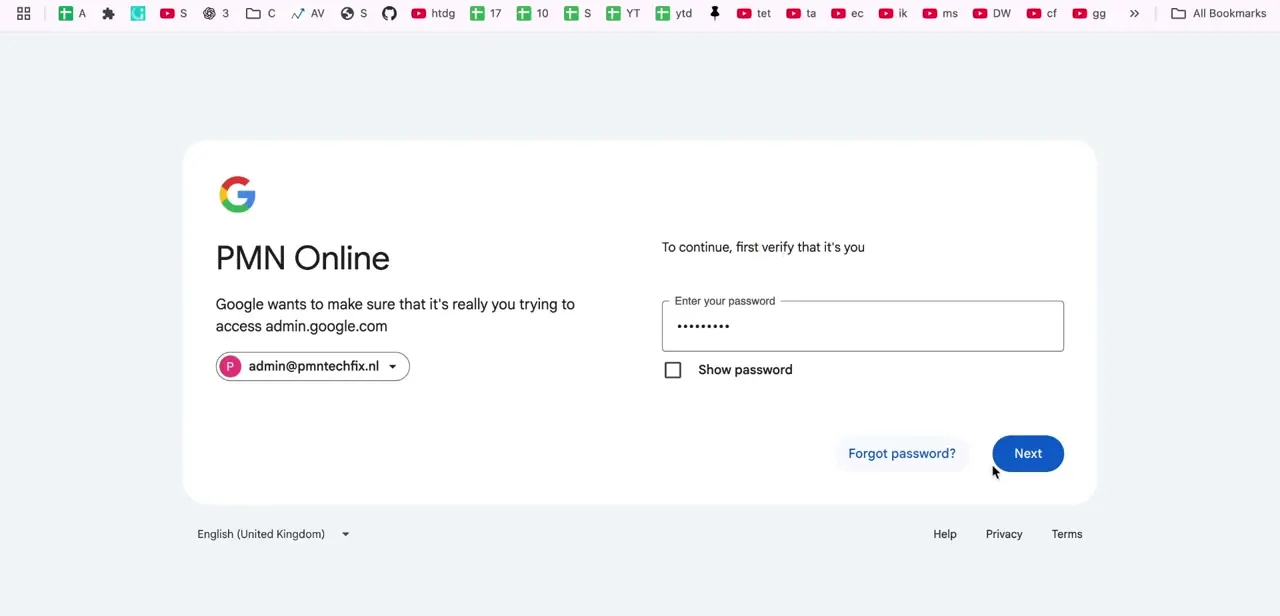The image size is (1280, 616).
Task: Expand the admin@pmntechfix.nl account switcher
Action: (312, 366)
